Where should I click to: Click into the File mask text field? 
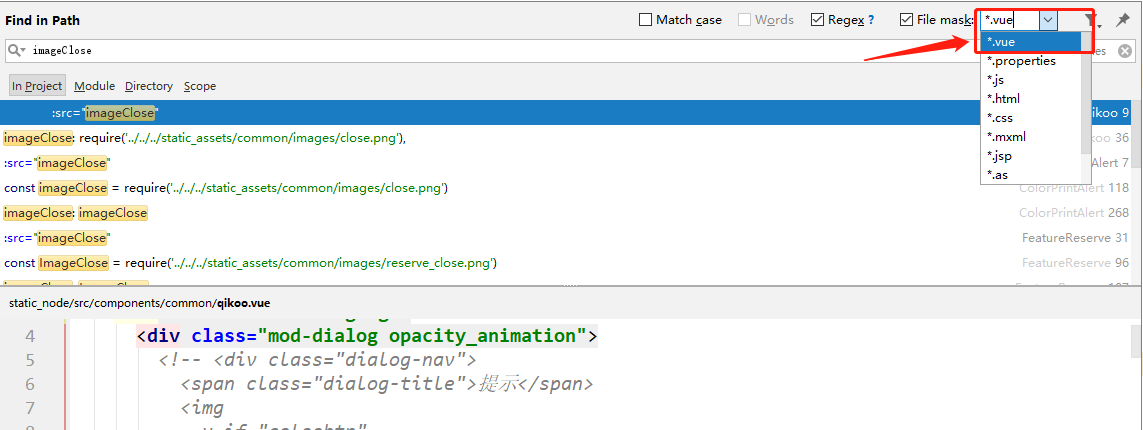(1010, 20)
